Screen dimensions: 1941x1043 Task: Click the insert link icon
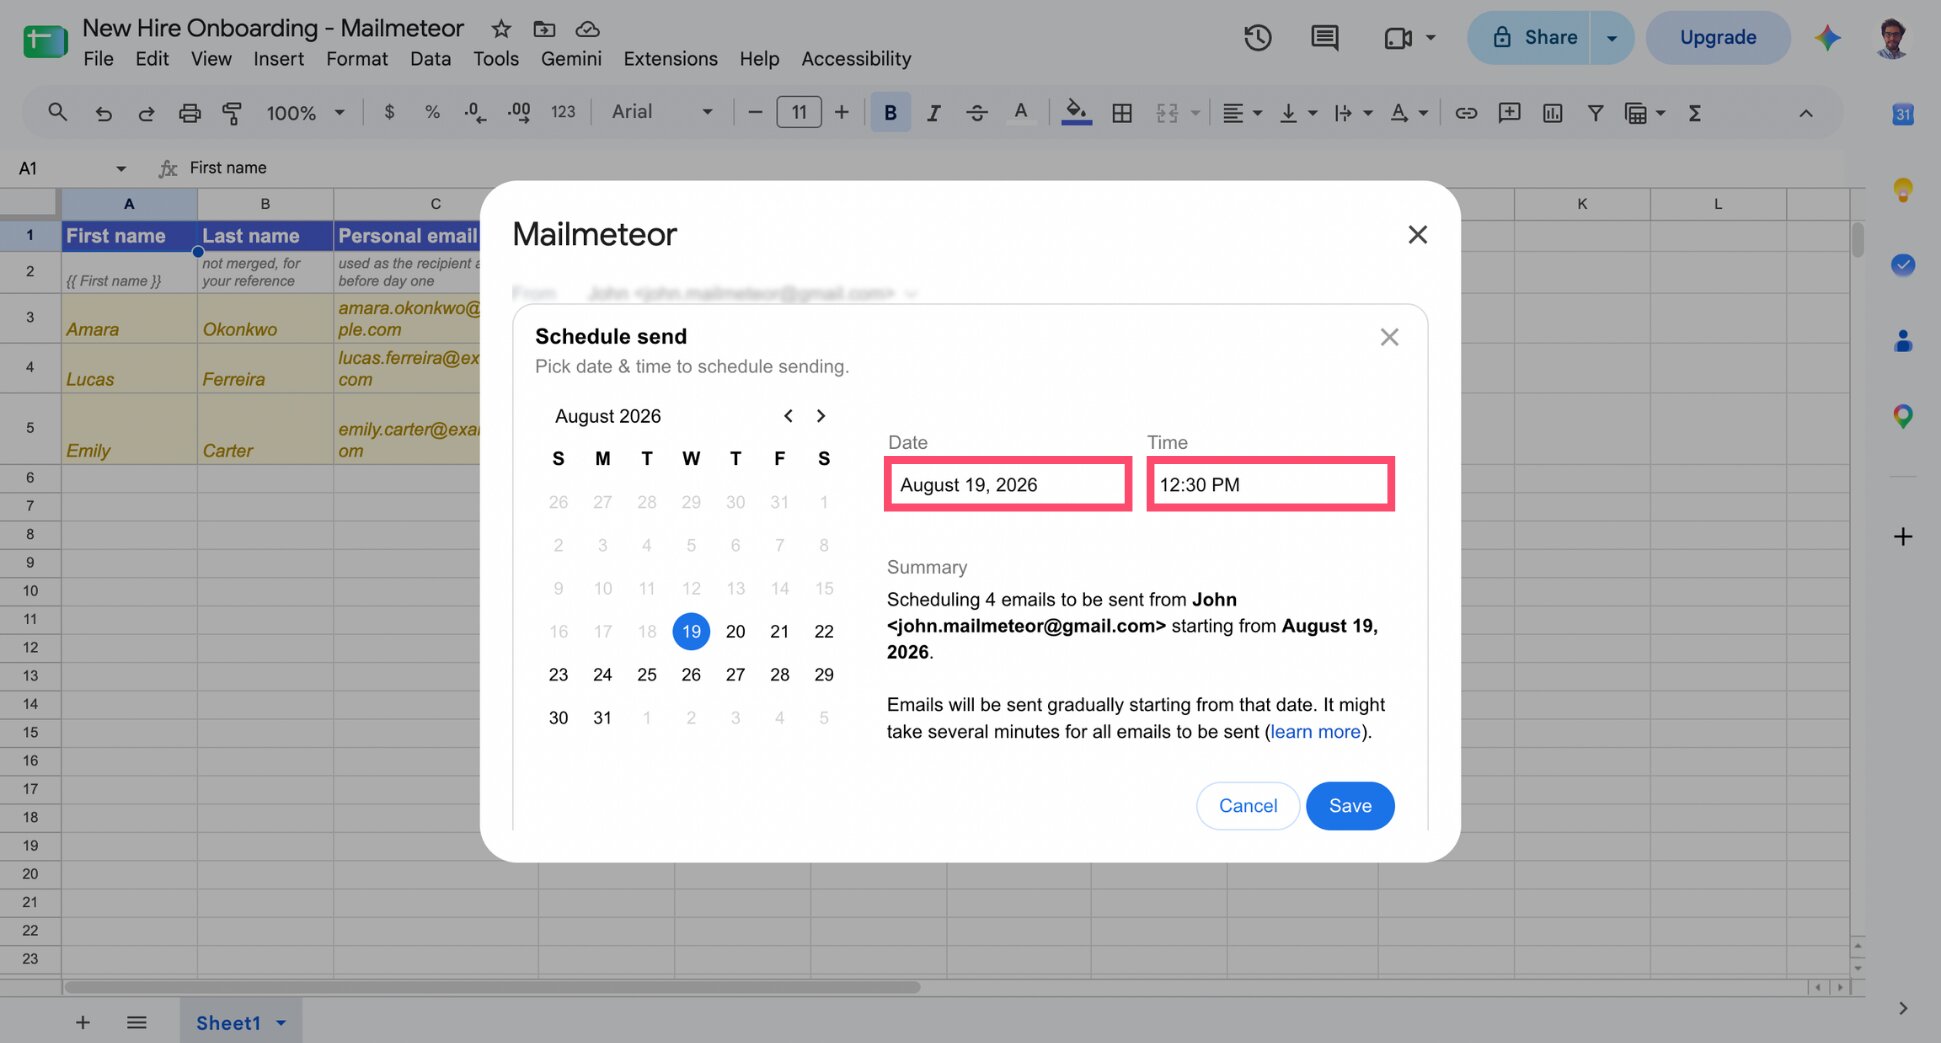(1466, 113)
